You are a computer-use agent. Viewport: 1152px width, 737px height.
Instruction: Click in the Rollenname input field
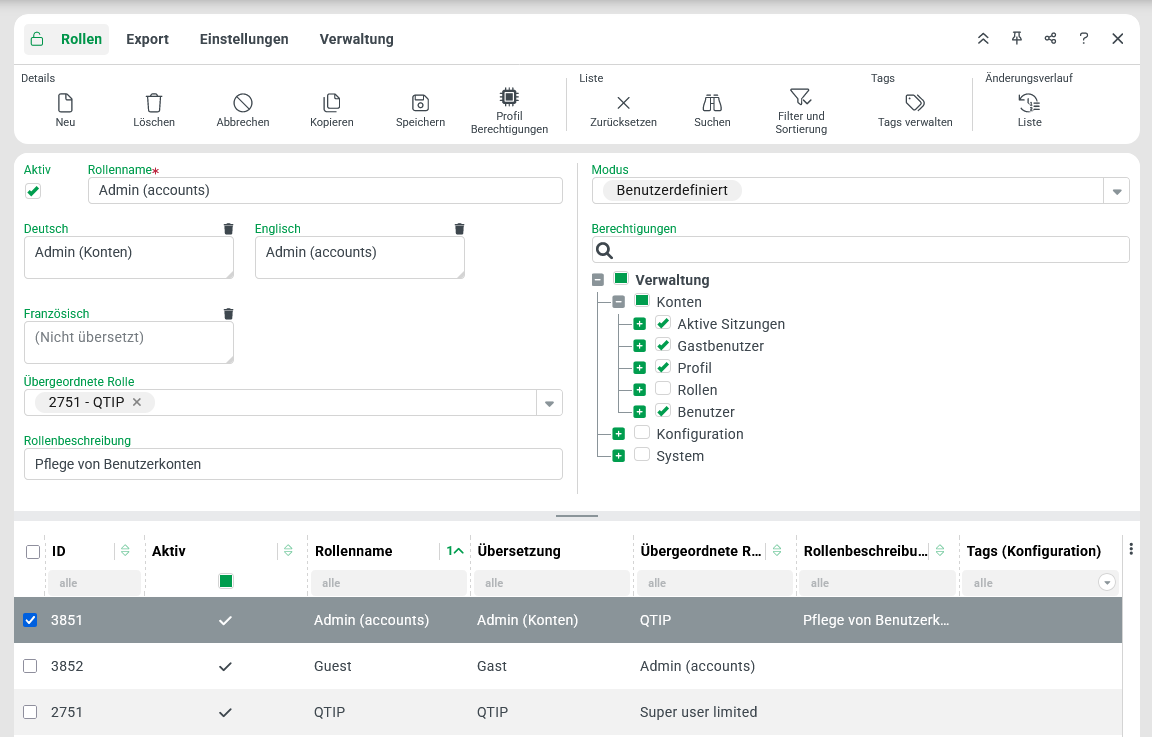(325, 190)
